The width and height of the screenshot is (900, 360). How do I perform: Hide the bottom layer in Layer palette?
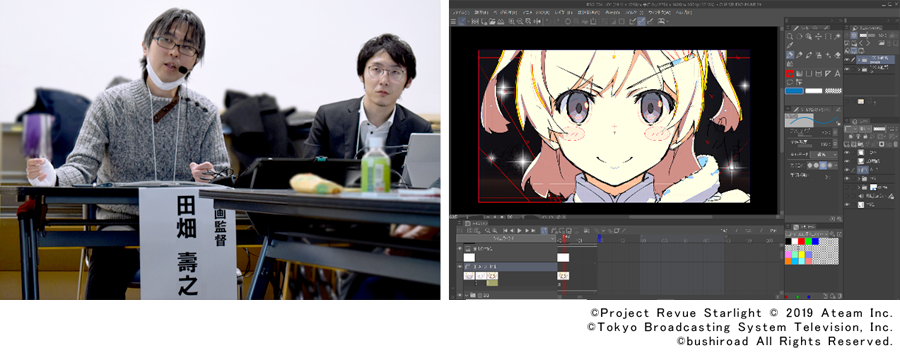(x=847, y=204)
